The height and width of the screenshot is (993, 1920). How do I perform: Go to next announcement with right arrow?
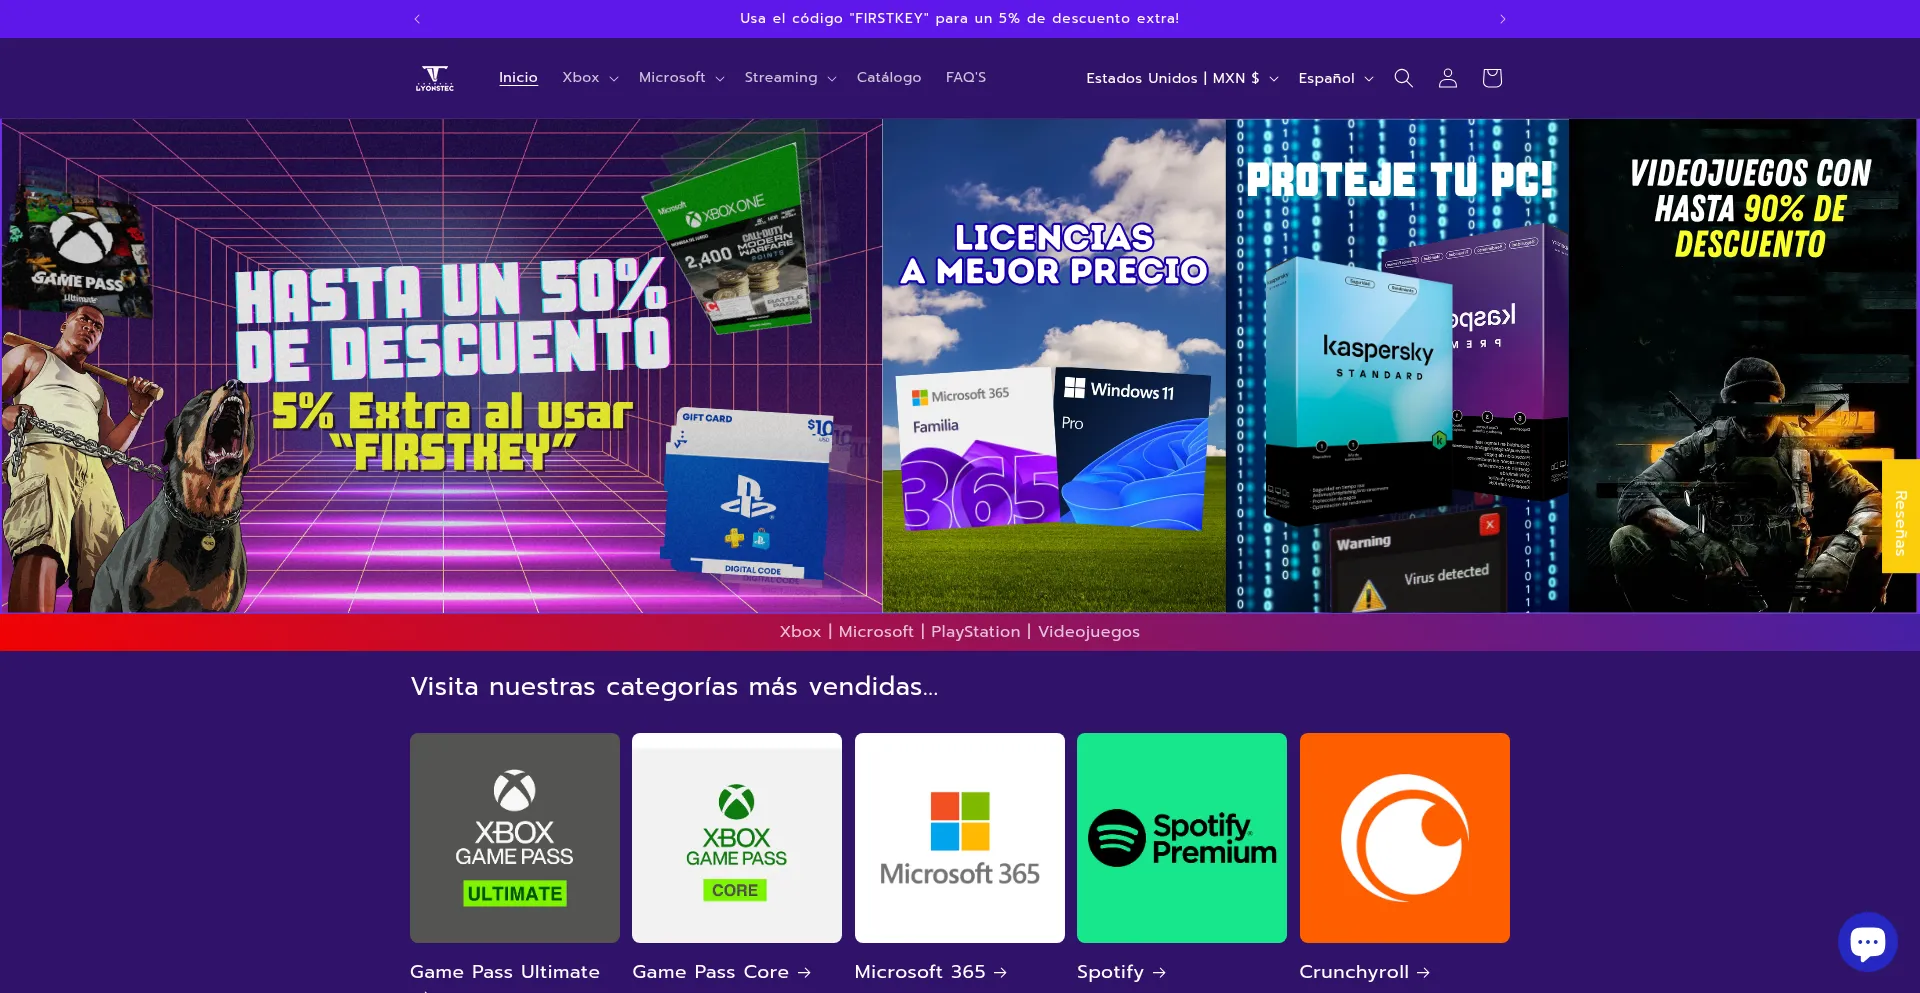(1502, 19)
